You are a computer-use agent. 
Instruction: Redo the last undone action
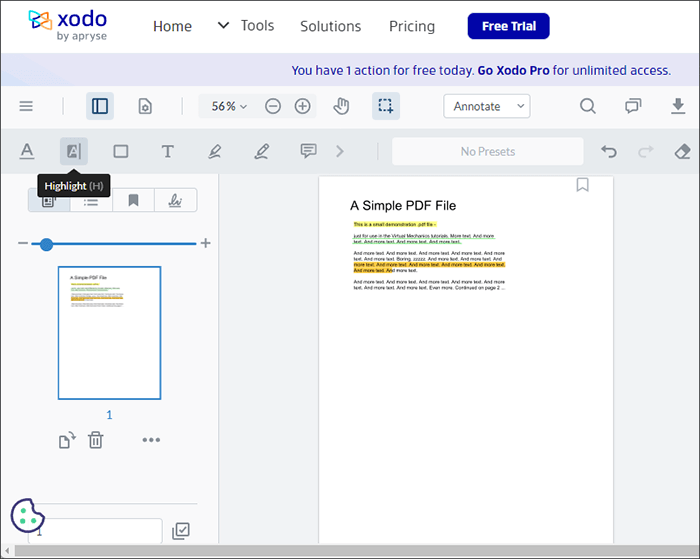(x=646, y=151)
